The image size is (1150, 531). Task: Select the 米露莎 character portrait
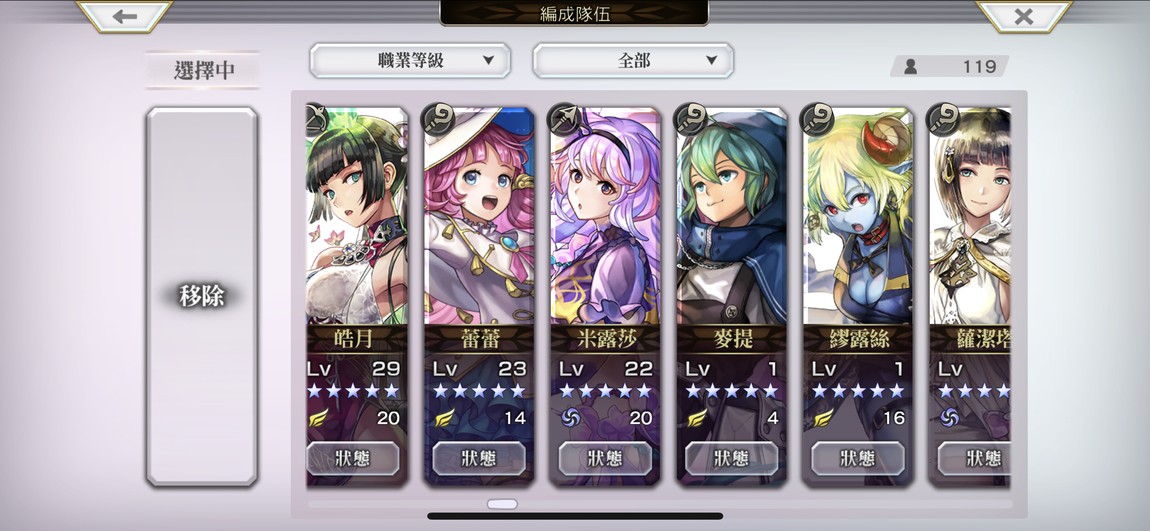(605, 216)
